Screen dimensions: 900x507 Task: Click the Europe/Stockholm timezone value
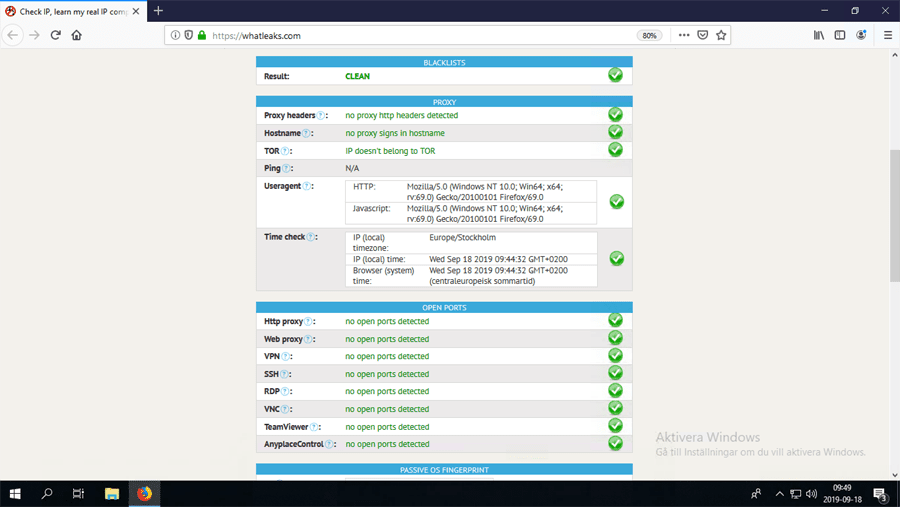click(x=463, y=237)
